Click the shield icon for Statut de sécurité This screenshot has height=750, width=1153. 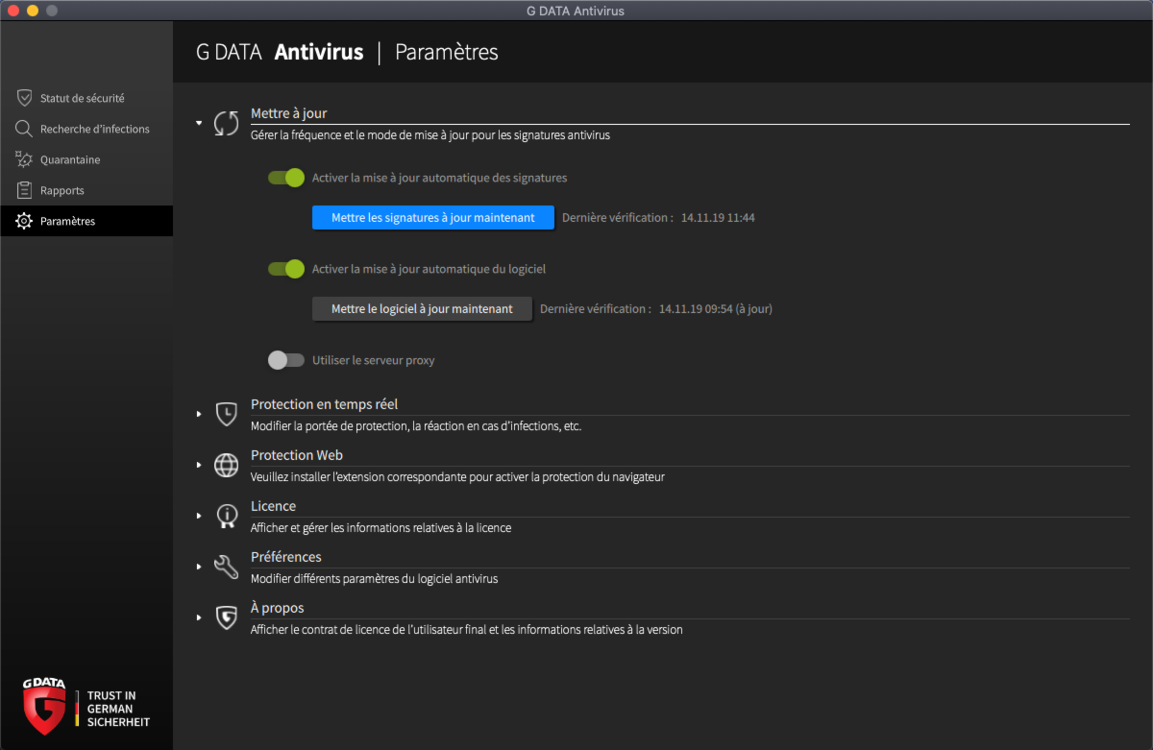[x=24, y=98]
